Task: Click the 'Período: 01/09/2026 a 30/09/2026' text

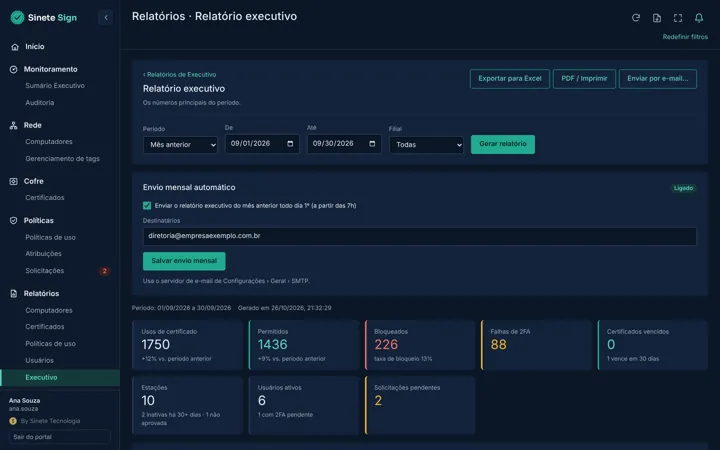Action: pos(181,308)
